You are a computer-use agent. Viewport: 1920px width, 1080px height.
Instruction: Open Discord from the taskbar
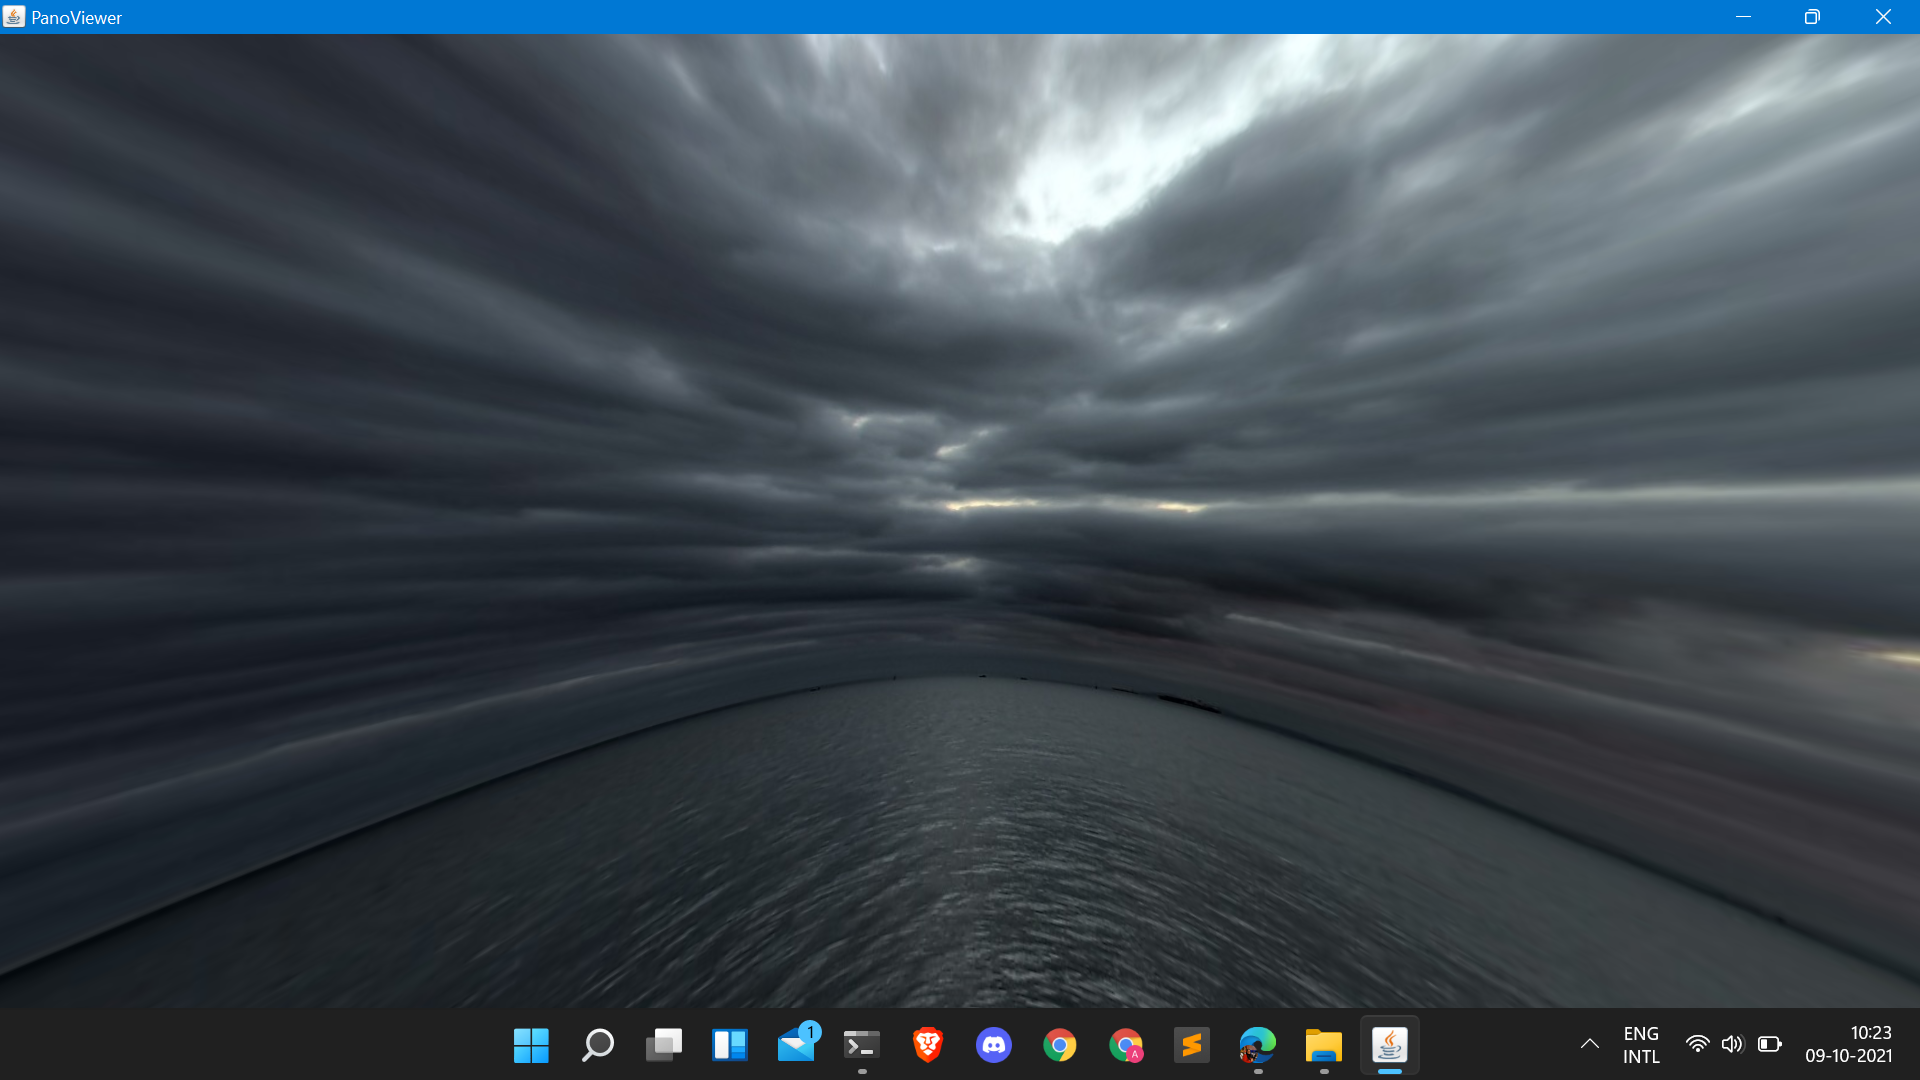[x=994, y=1045]
